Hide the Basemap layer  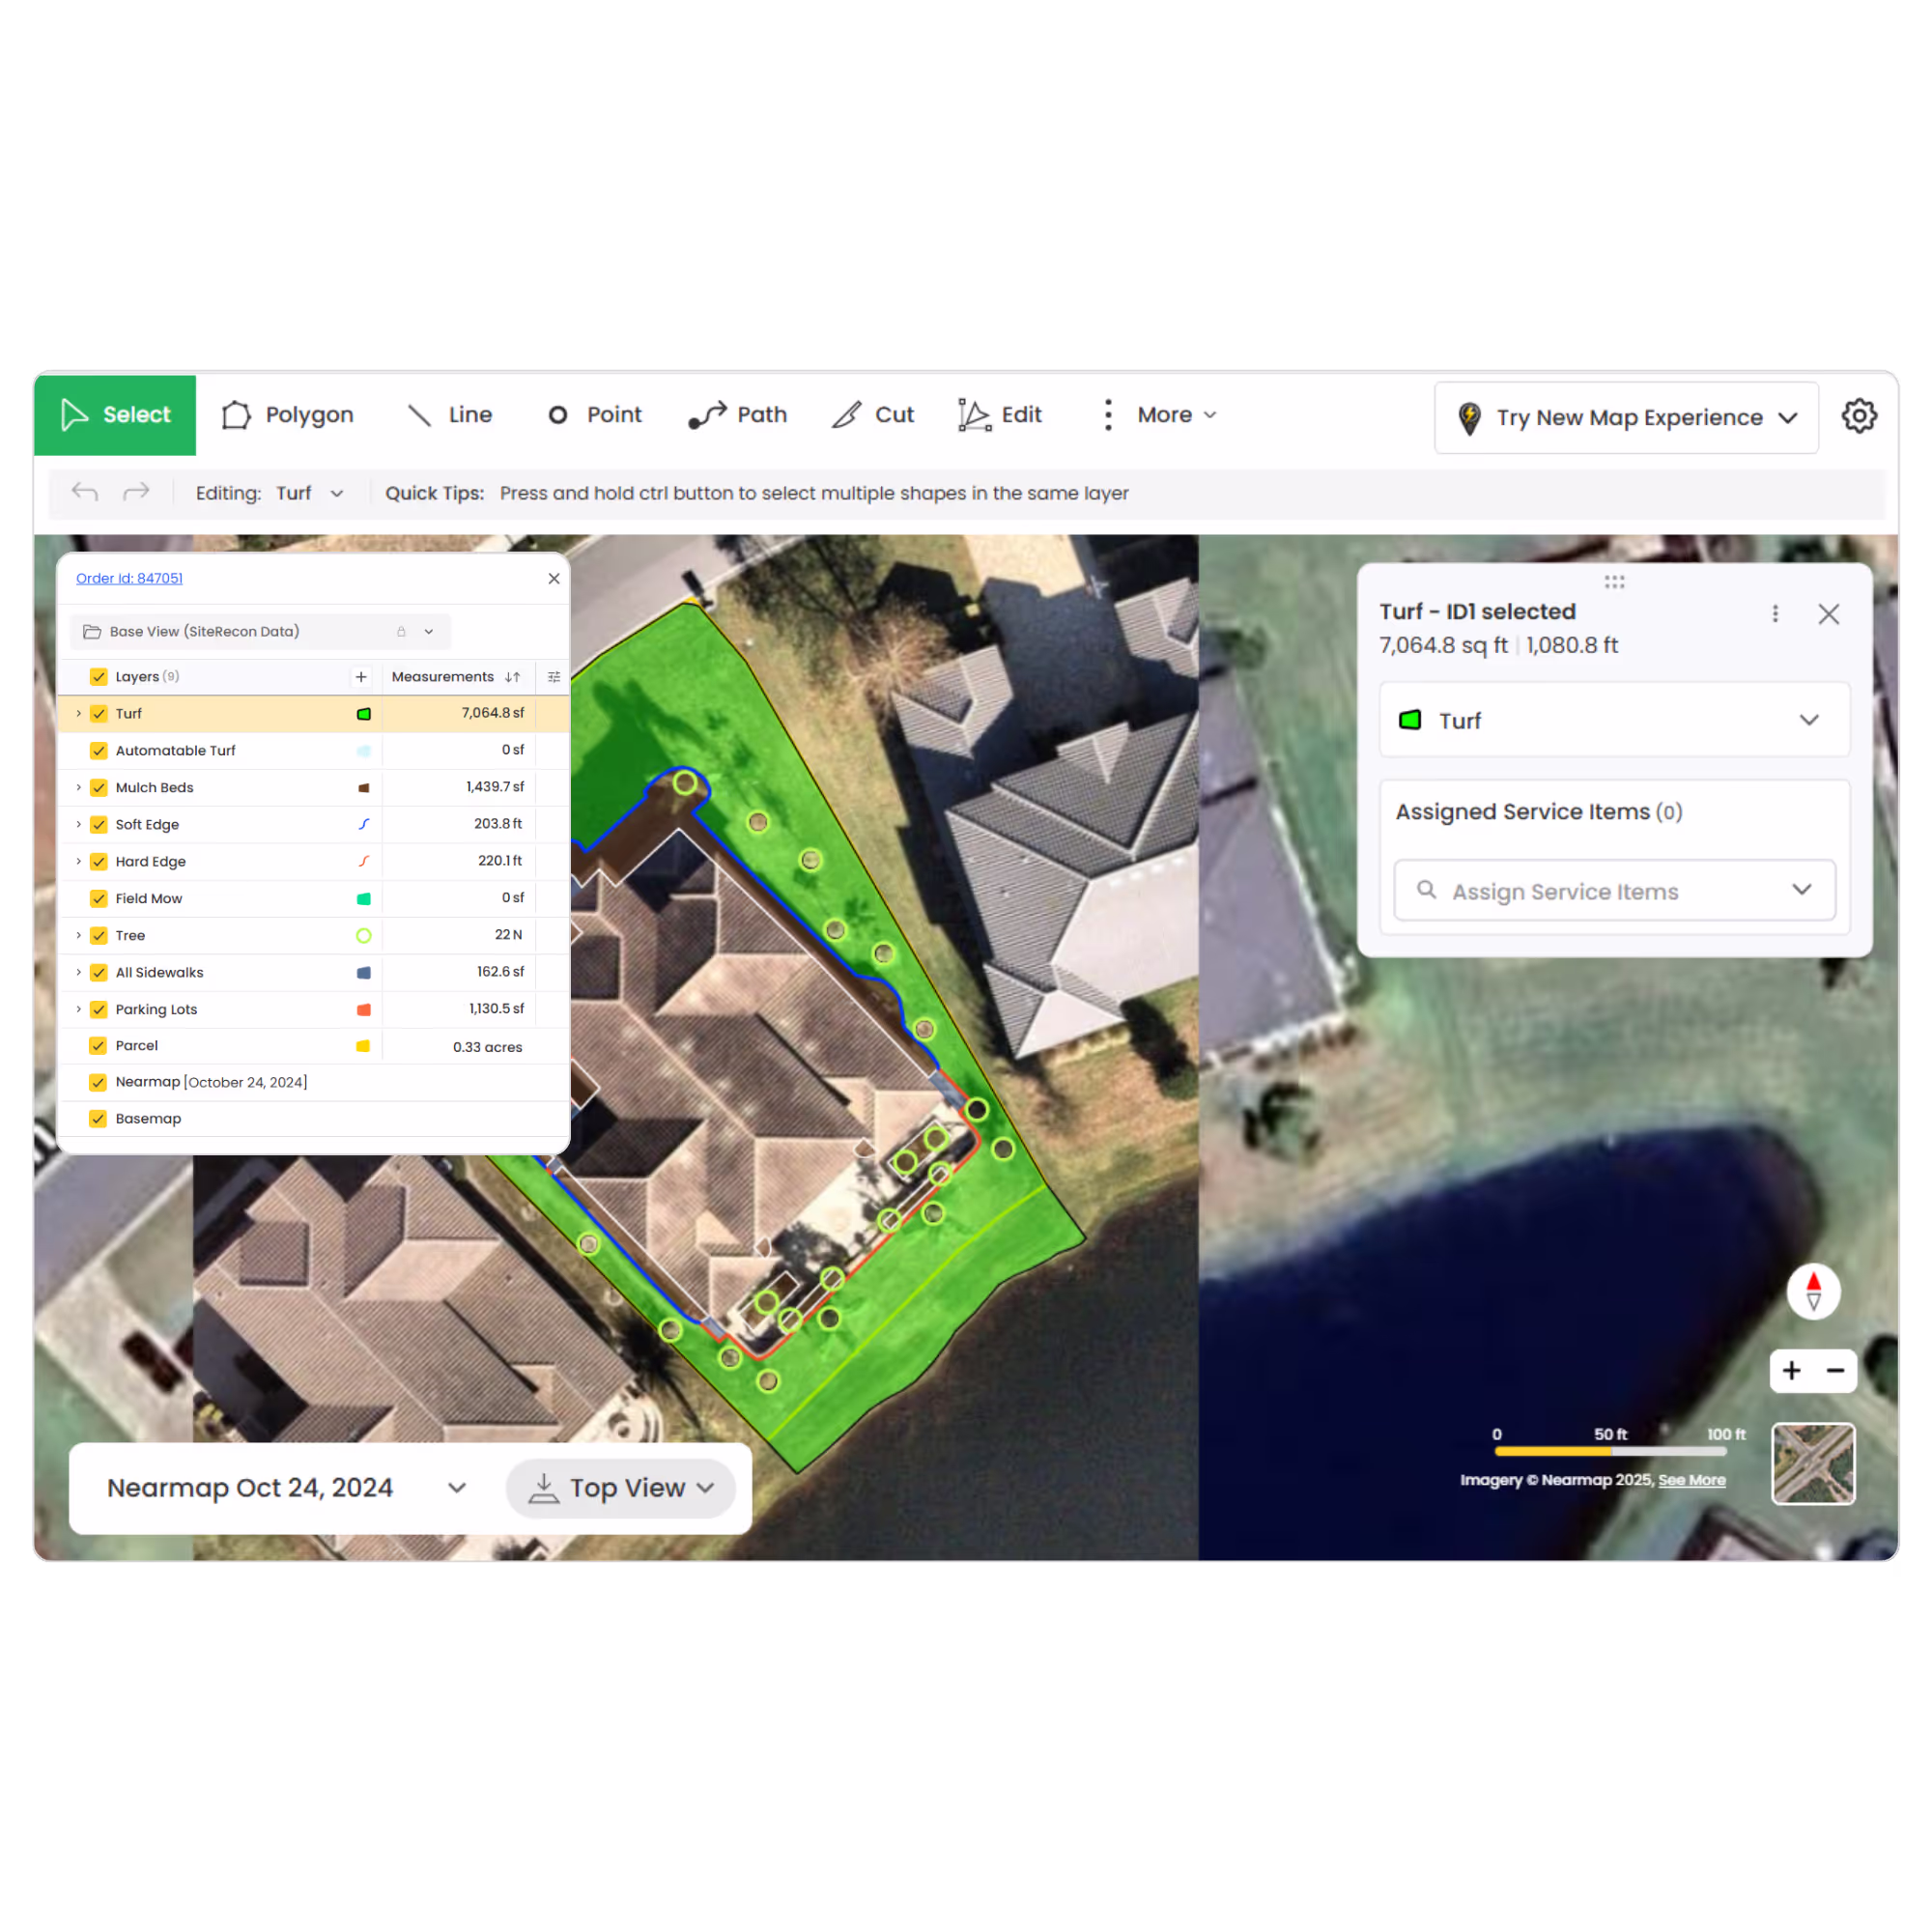[x=99, y=1119]
